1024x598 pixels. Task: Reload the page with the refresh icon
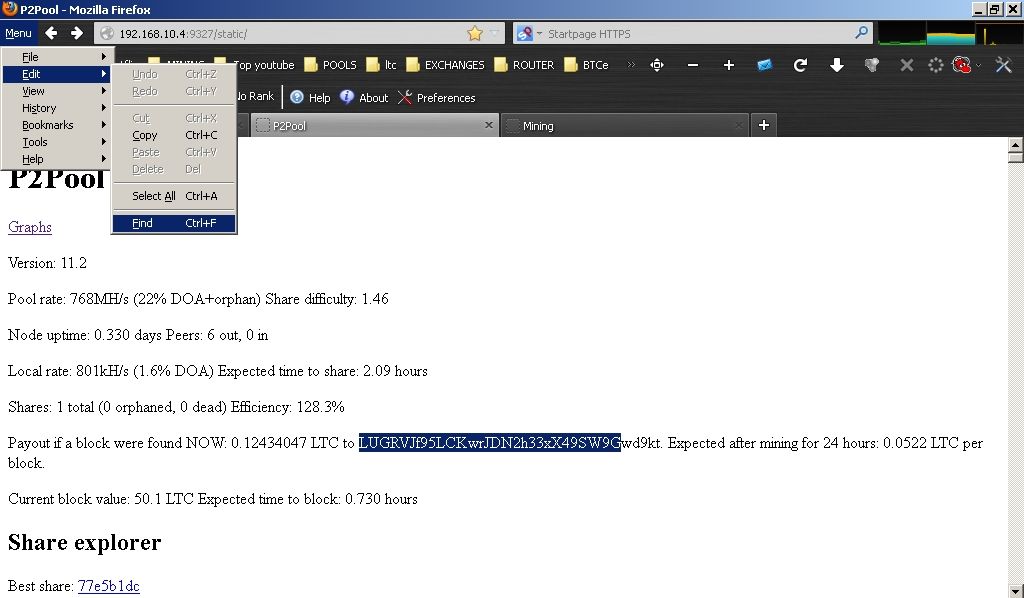click(800, 65)
